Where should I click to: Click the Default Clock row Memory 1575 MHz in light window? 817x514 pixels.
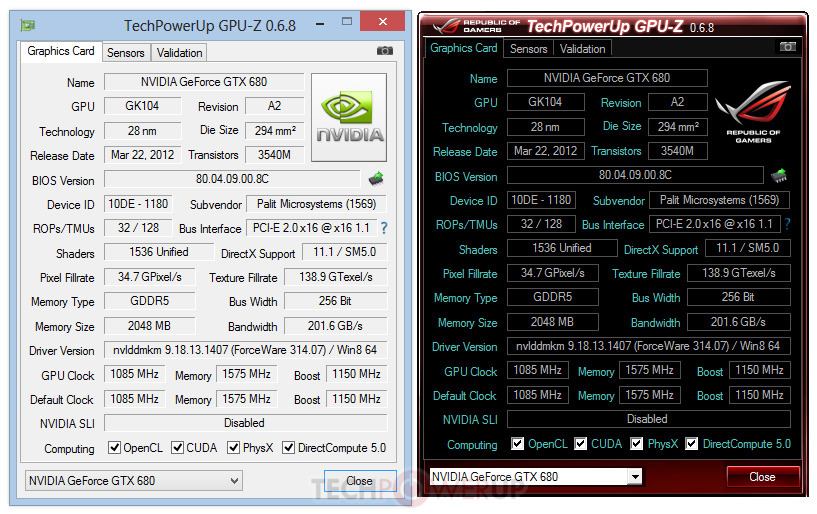point(246,399)
